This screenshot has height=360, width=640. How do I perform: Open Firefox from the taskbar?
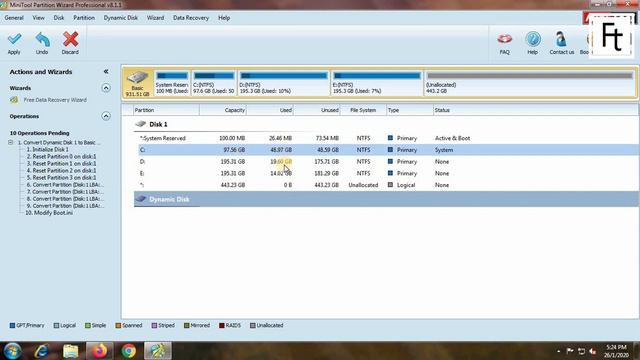pos(100,351)
